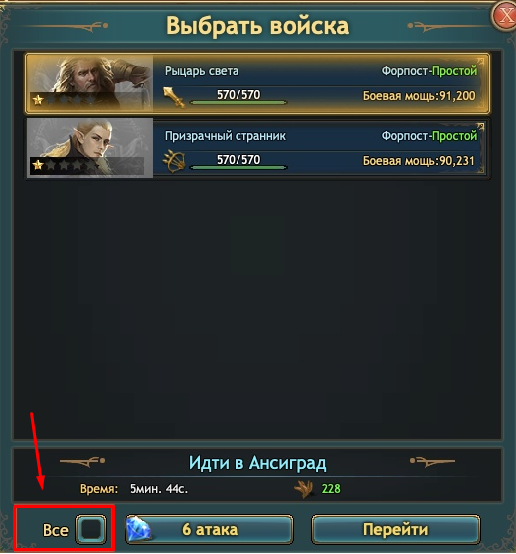Screen dimensions: 516x554
Task: Tick the "Все" select-all checkbox
Action: (x=91, y=529)
